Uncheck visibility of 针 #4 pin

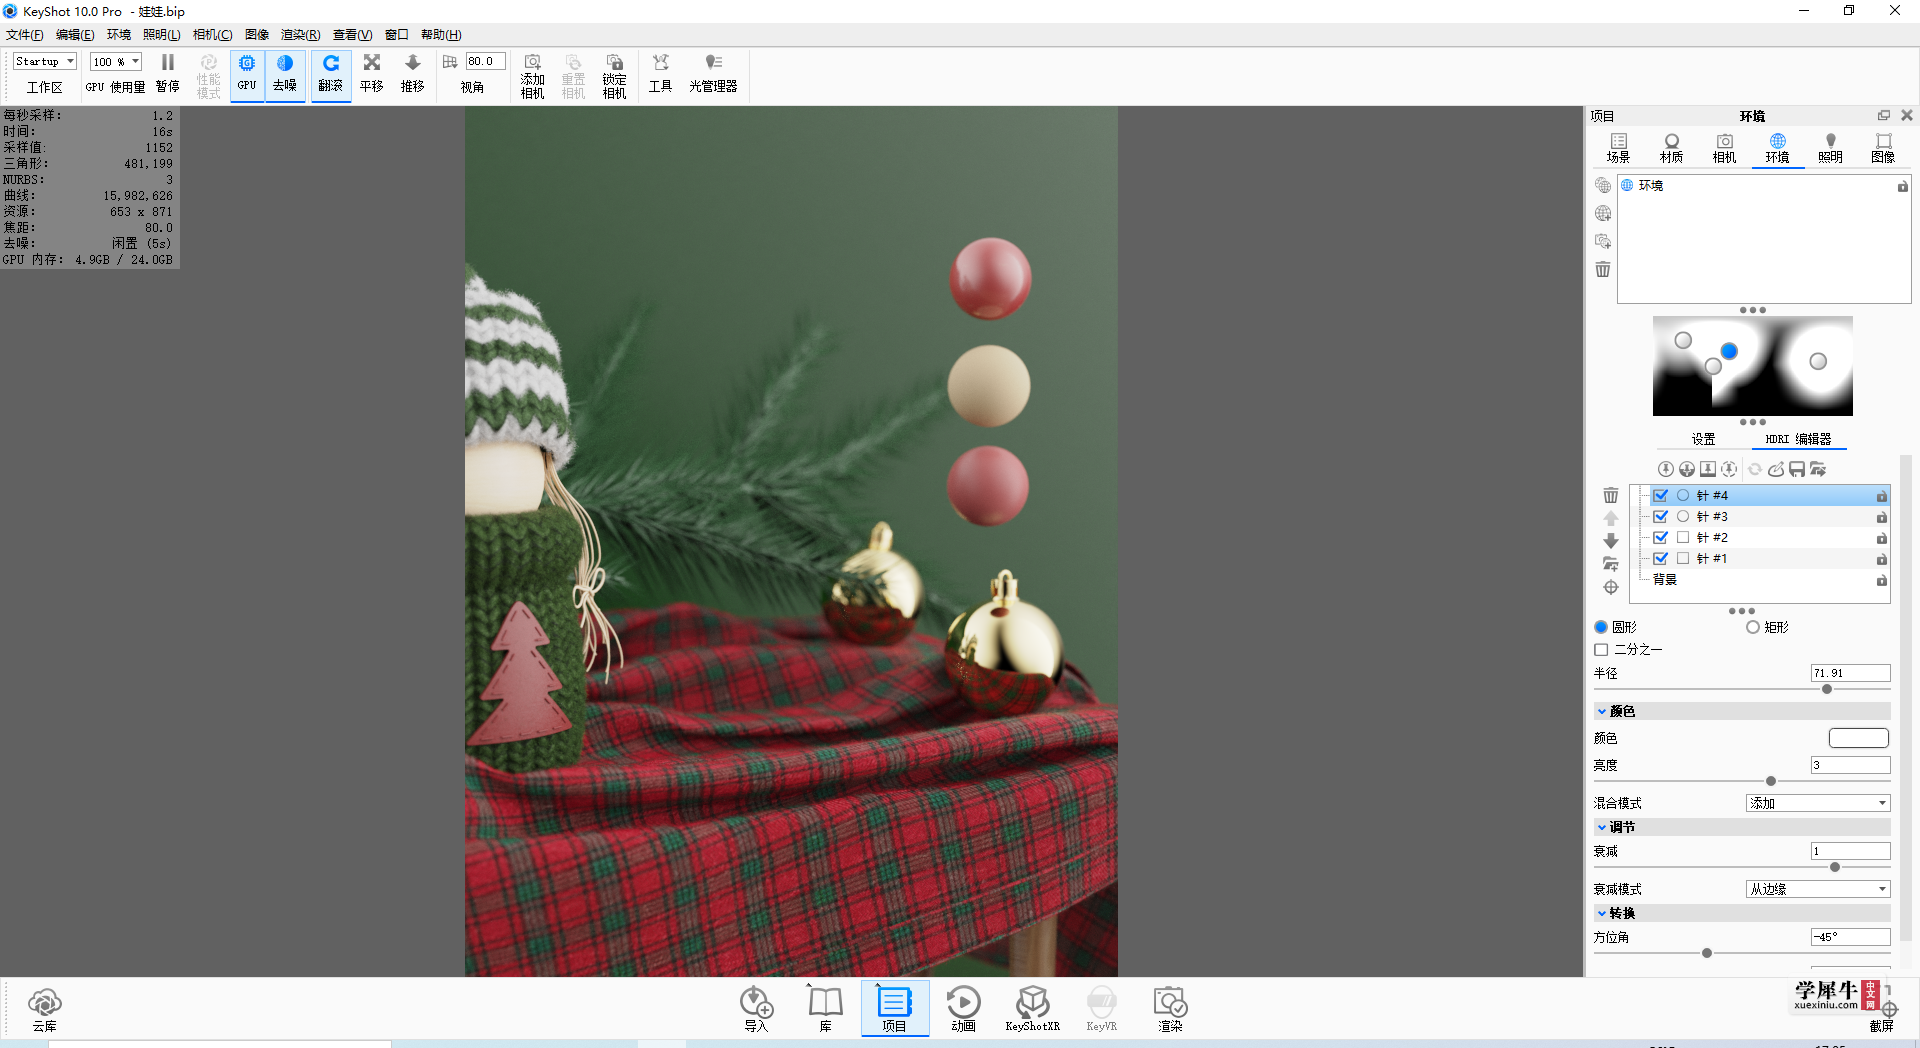[1661, 496]
